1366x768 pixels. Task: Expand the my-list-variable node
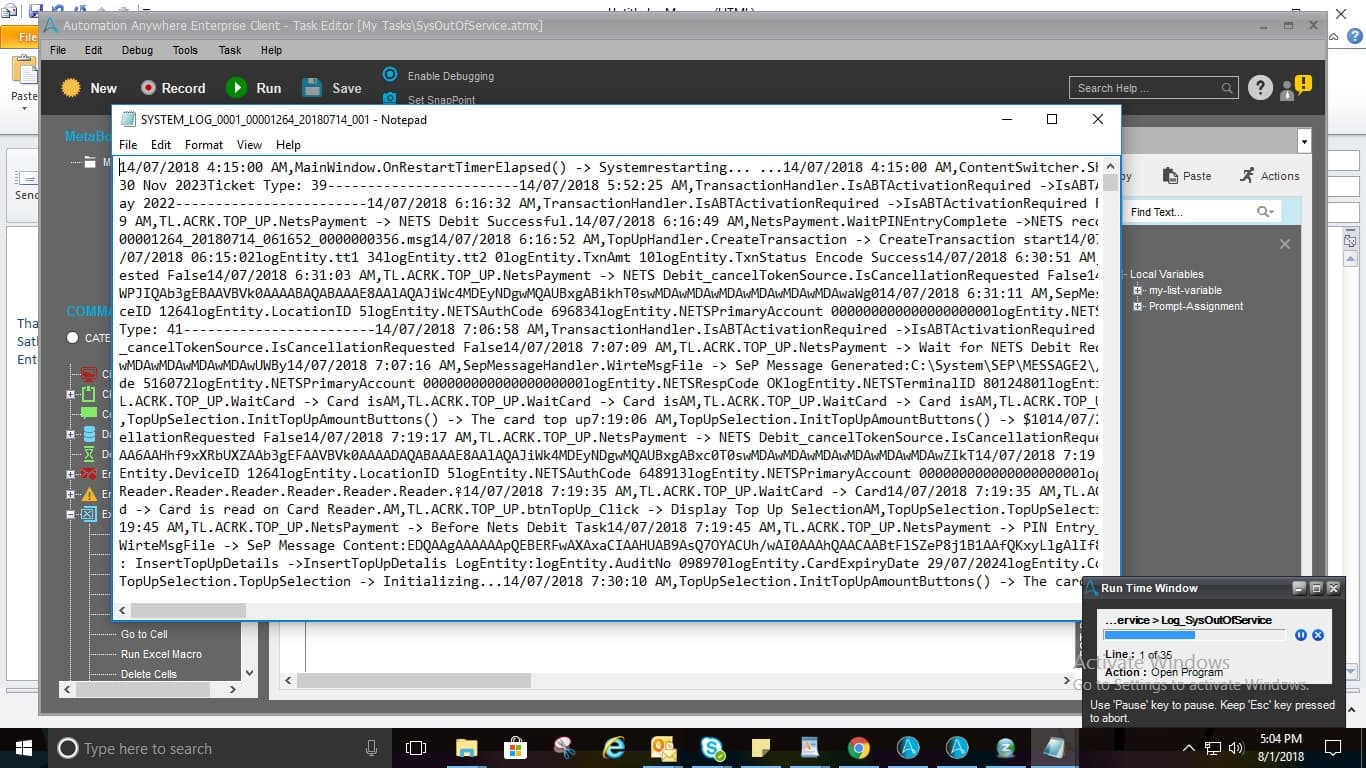[x=1138, y=290]
